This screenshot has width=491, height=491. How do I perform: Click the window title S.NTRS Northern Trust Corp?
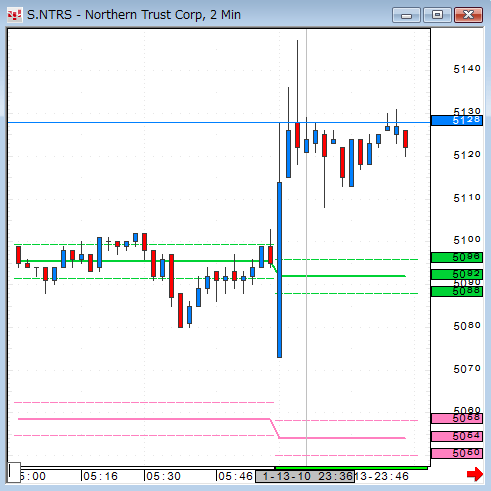point(134,15)
